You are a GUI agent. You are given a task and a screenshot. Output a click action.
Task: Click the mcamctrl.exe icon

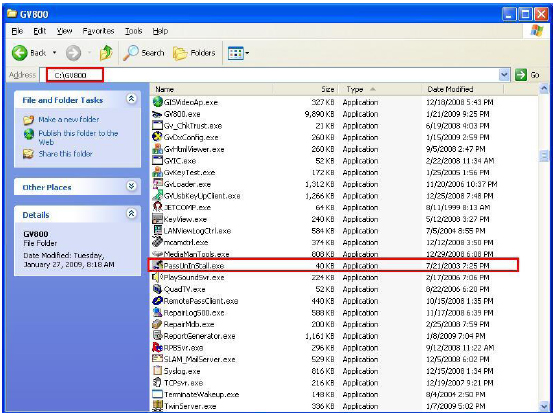(157, 242)
